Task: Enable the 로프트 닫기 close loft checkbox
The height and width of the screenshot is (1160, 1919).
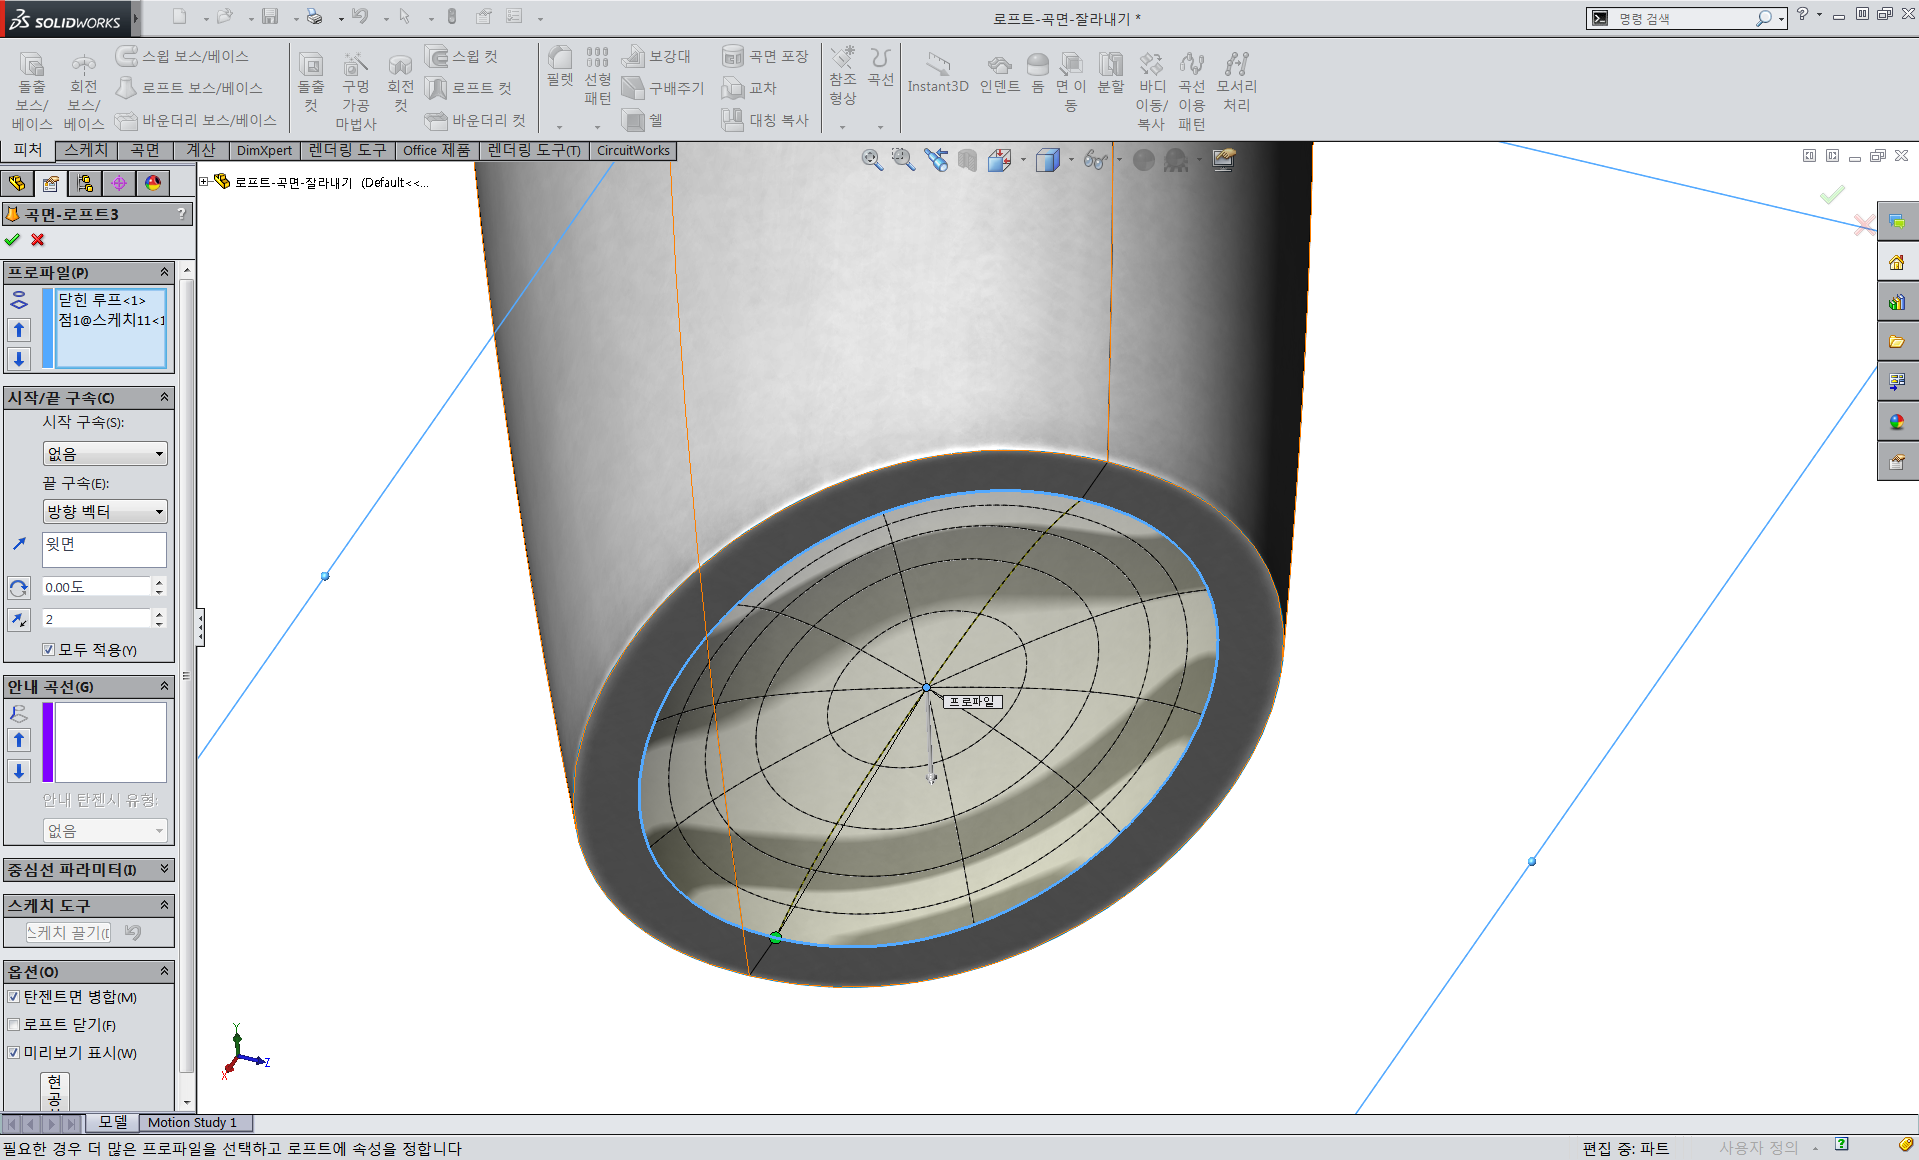Action: [x=14, y=1025]
